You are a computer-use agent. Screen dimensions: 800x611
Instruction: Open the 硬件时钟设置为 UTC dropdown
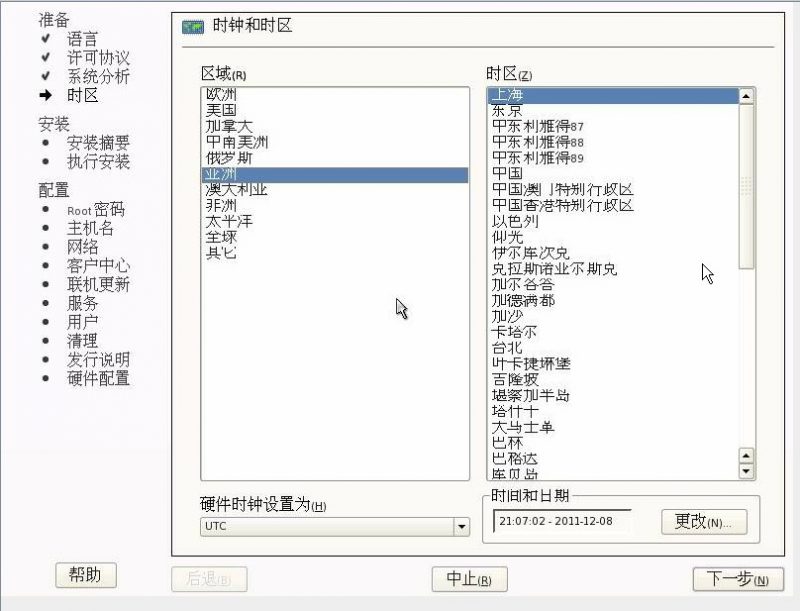pos(335,526)
